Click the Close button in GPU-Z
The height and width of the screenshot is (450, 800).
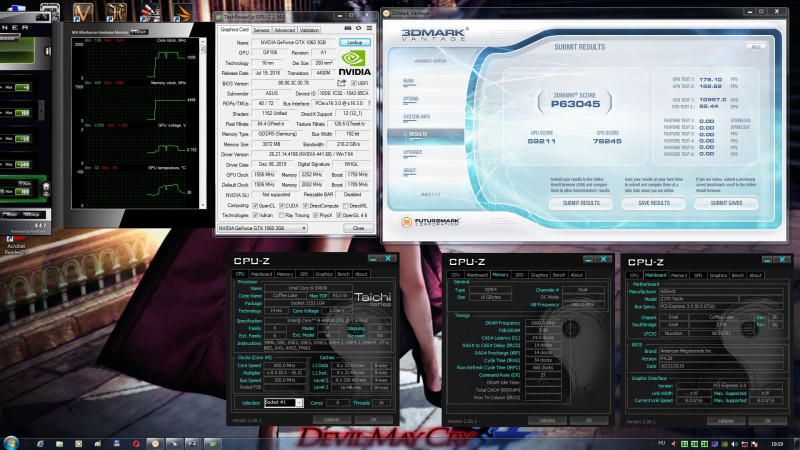[x=358, y=228]
